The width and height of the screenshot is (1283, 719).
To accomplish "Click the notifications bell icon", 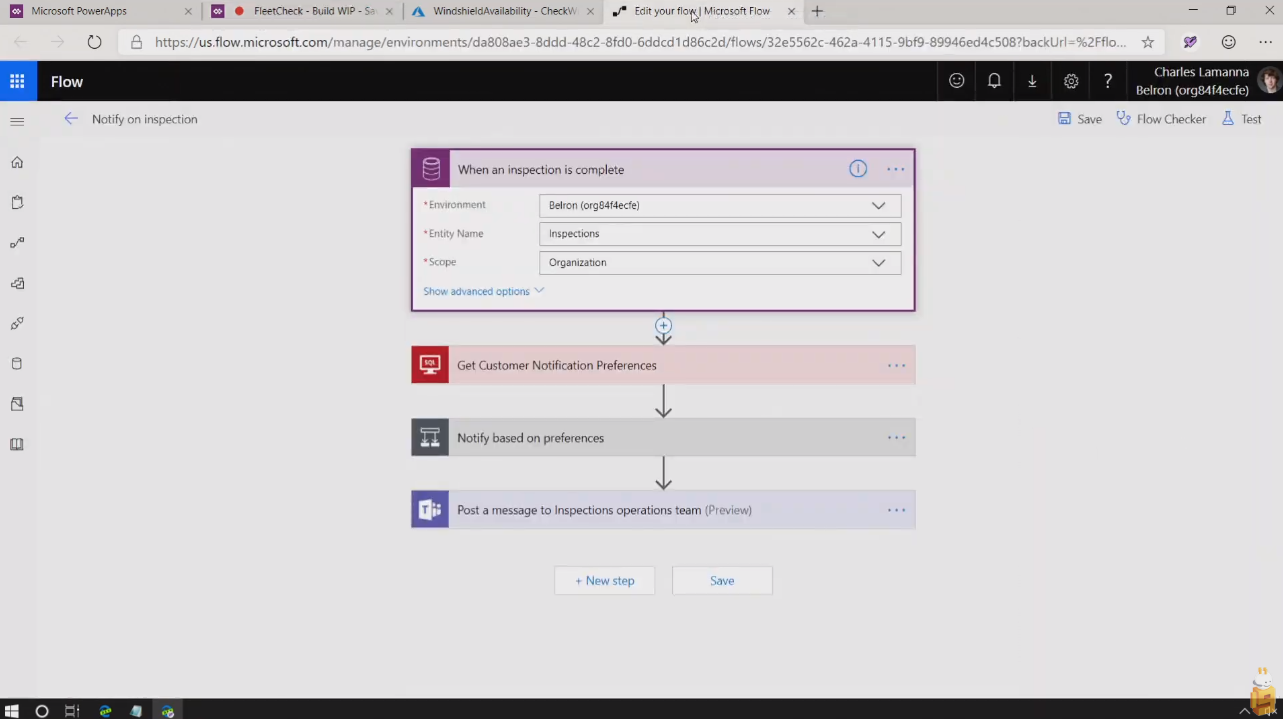I will [994, 81].
